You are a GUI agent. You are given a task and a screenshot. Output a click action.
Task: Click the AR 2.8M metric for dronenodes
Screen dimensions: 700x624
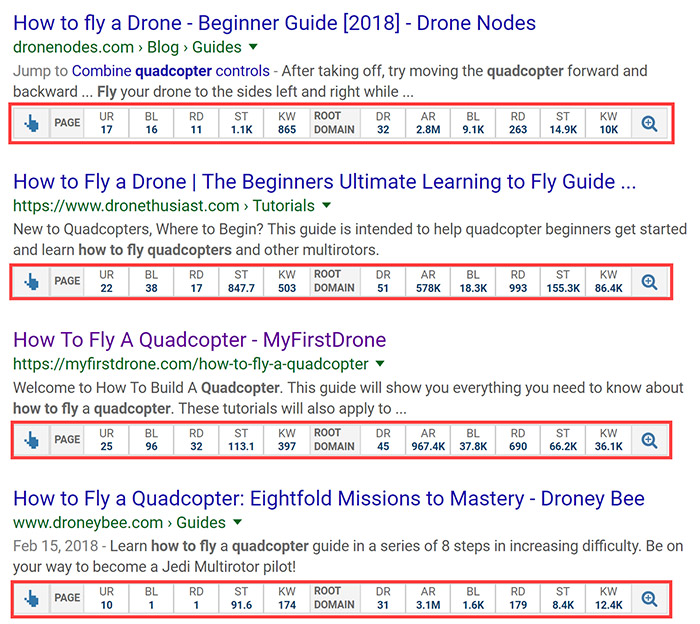tap(428, 123)
